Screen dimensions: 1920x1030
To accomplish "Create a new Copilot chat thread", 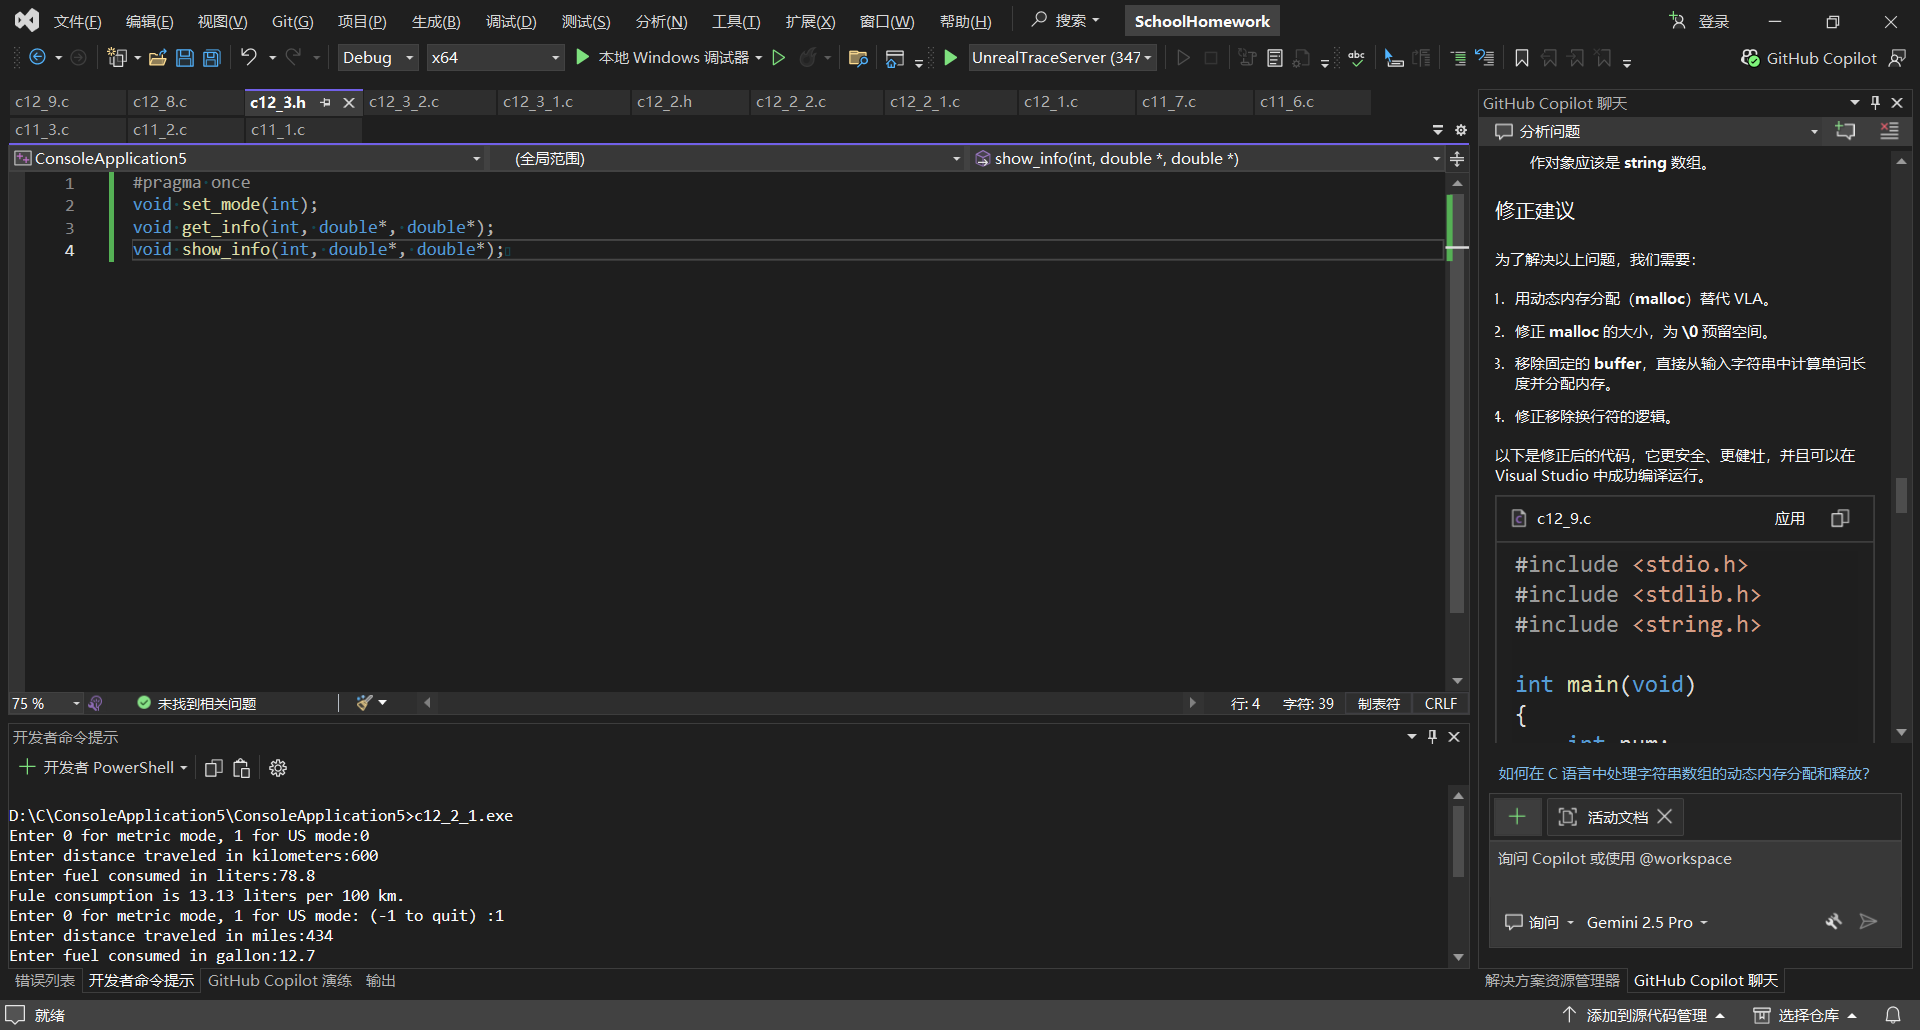I will (1845, 131).
